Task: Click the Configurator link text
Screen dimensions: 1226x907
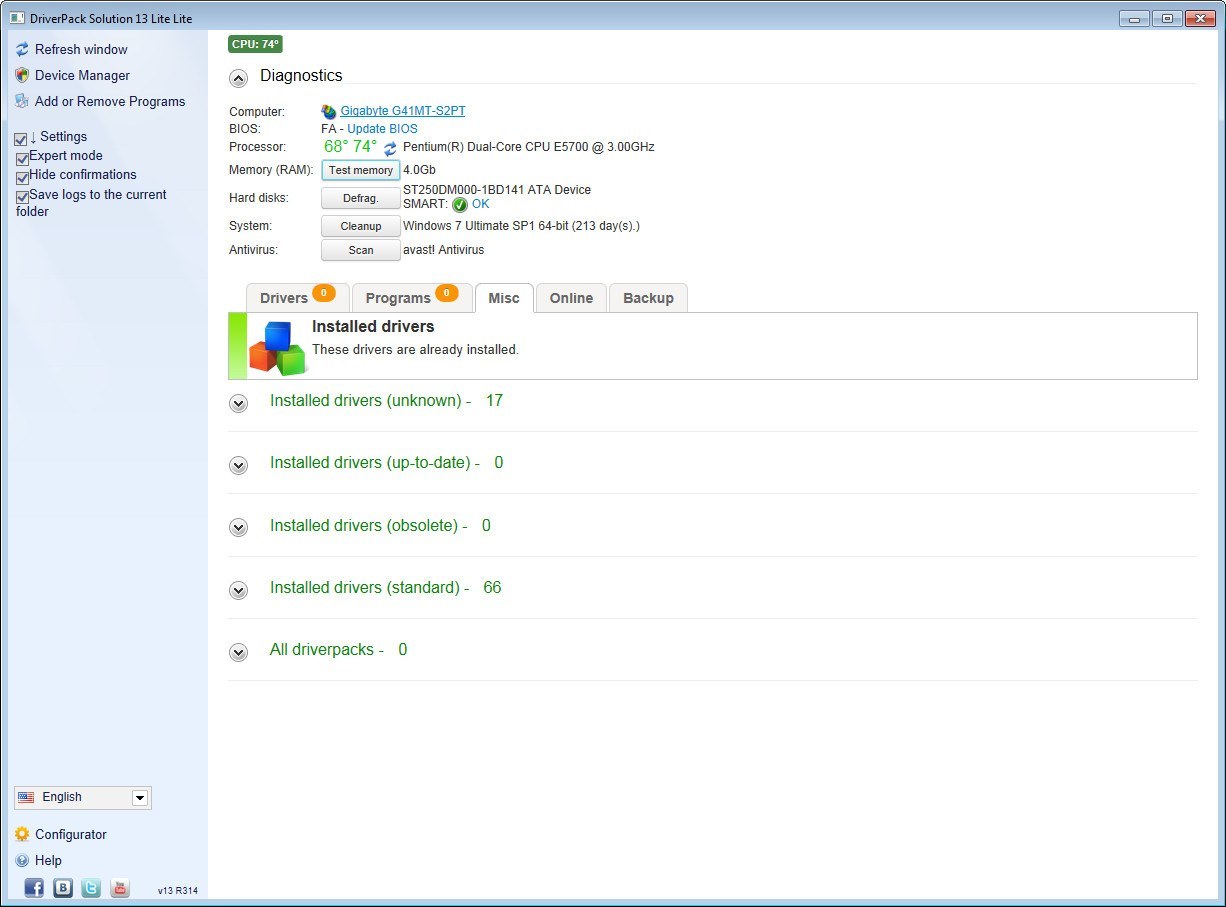Action: (x=71, y=834)
